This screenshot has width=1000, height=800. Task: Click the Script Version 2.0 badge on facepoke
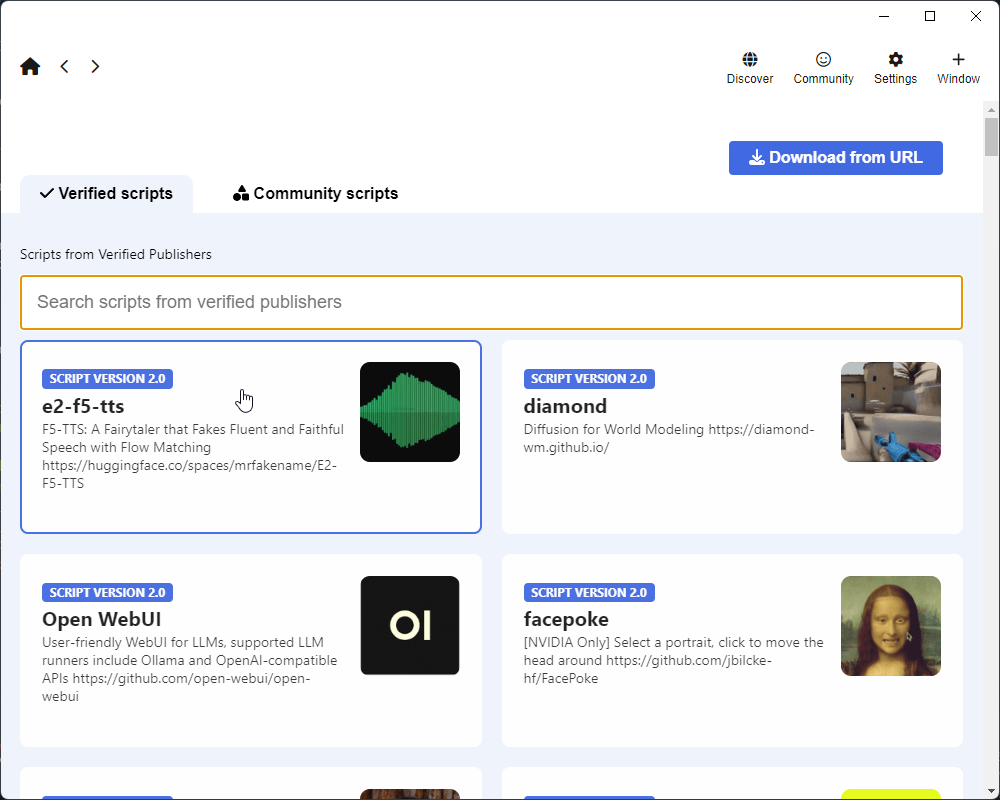tap(589, 593)
